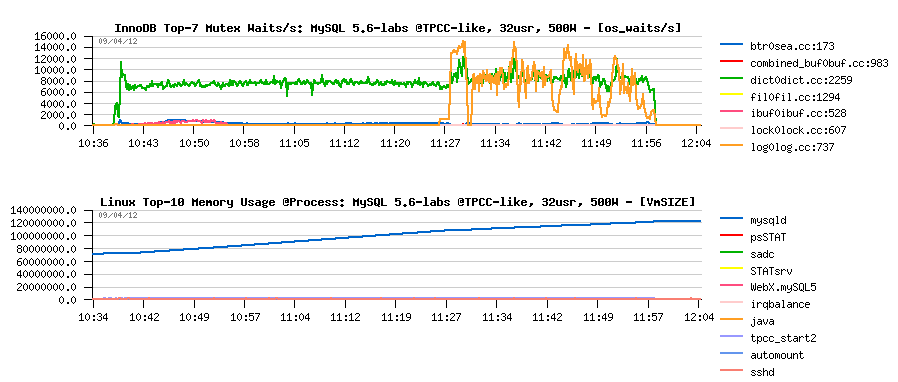This screenshot has width=898, height=382.
Task: Click the 14000.0 y-axis label
Action: point(57,48)
